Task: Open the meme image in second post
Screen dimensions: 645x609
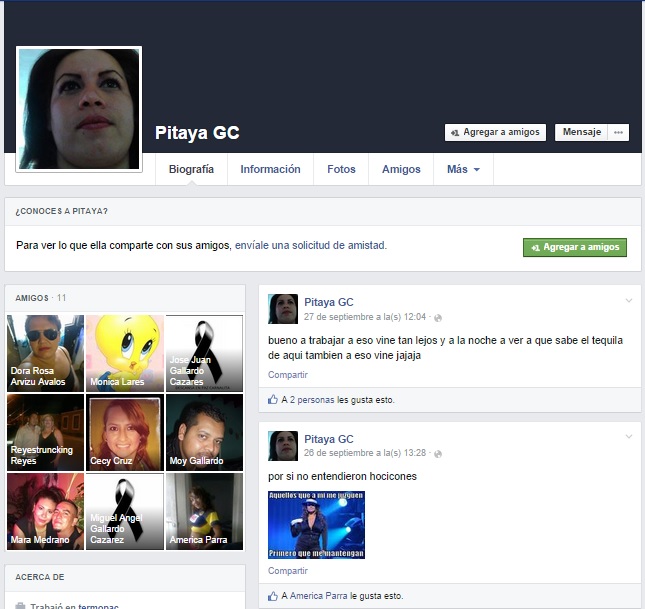Action: [316, 524]
